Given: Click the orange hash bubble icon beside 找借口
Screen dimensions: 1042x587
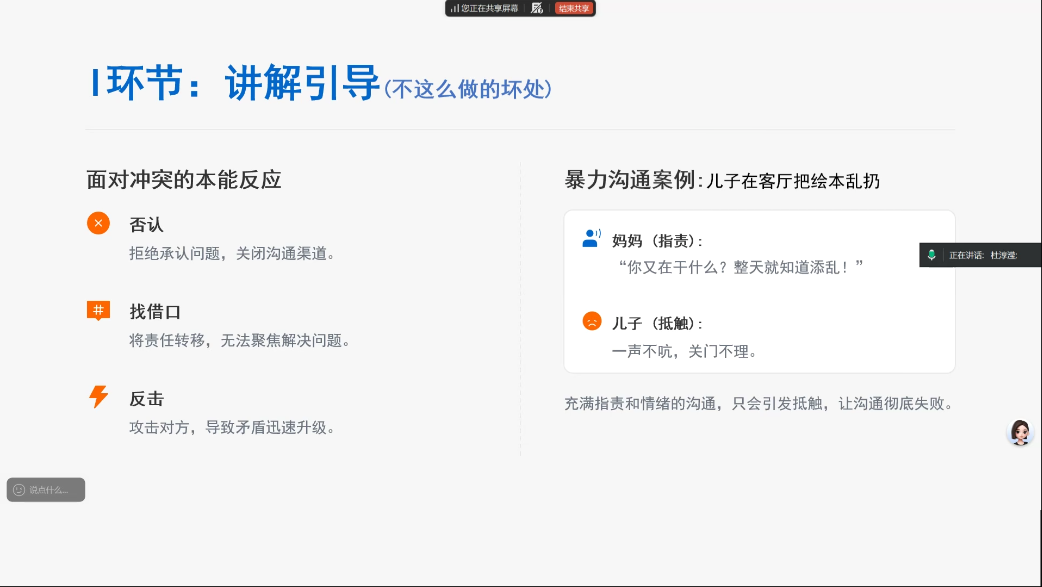Looking at the screenshot, I should 98,311.
